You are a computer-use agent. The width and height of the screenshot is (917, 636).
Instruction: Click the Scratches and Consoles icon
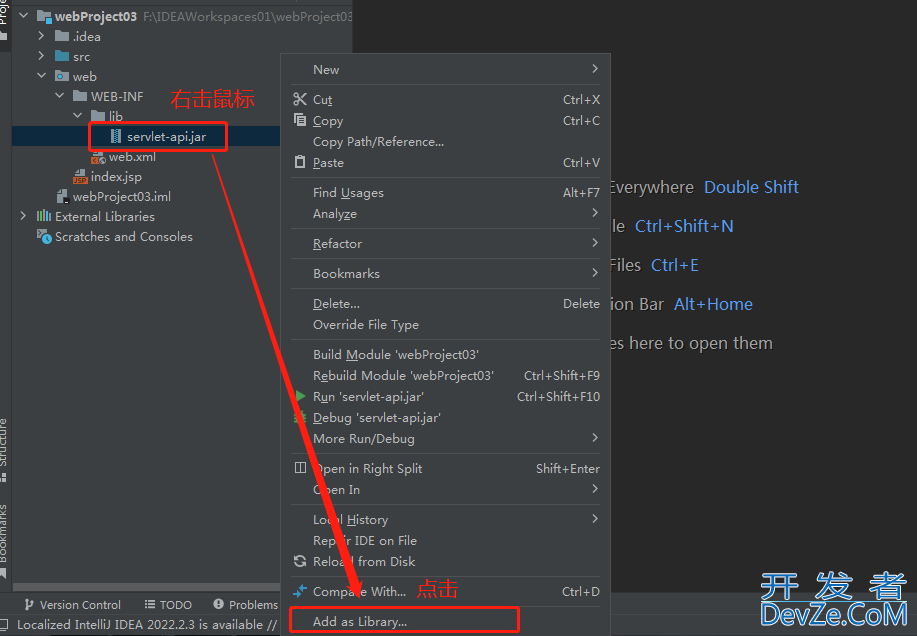tap(44, 236)
